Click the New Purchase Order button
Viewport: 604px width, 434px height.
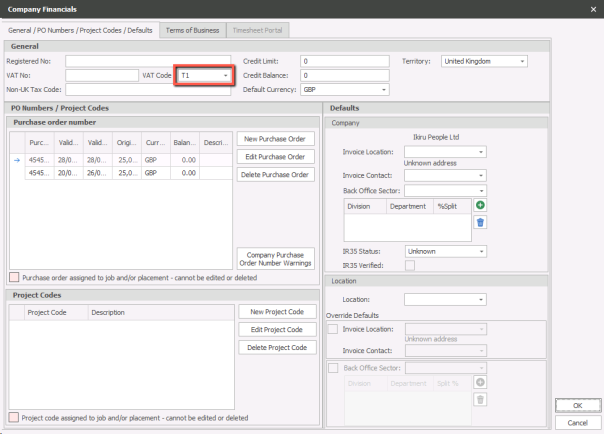tap(275, 138)
